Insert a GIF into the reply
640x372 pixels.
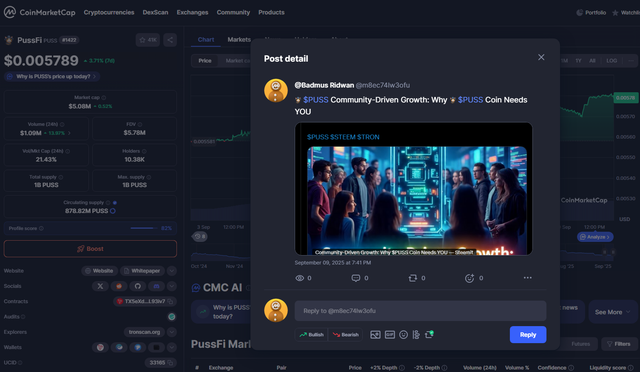(x=390, y=335)
